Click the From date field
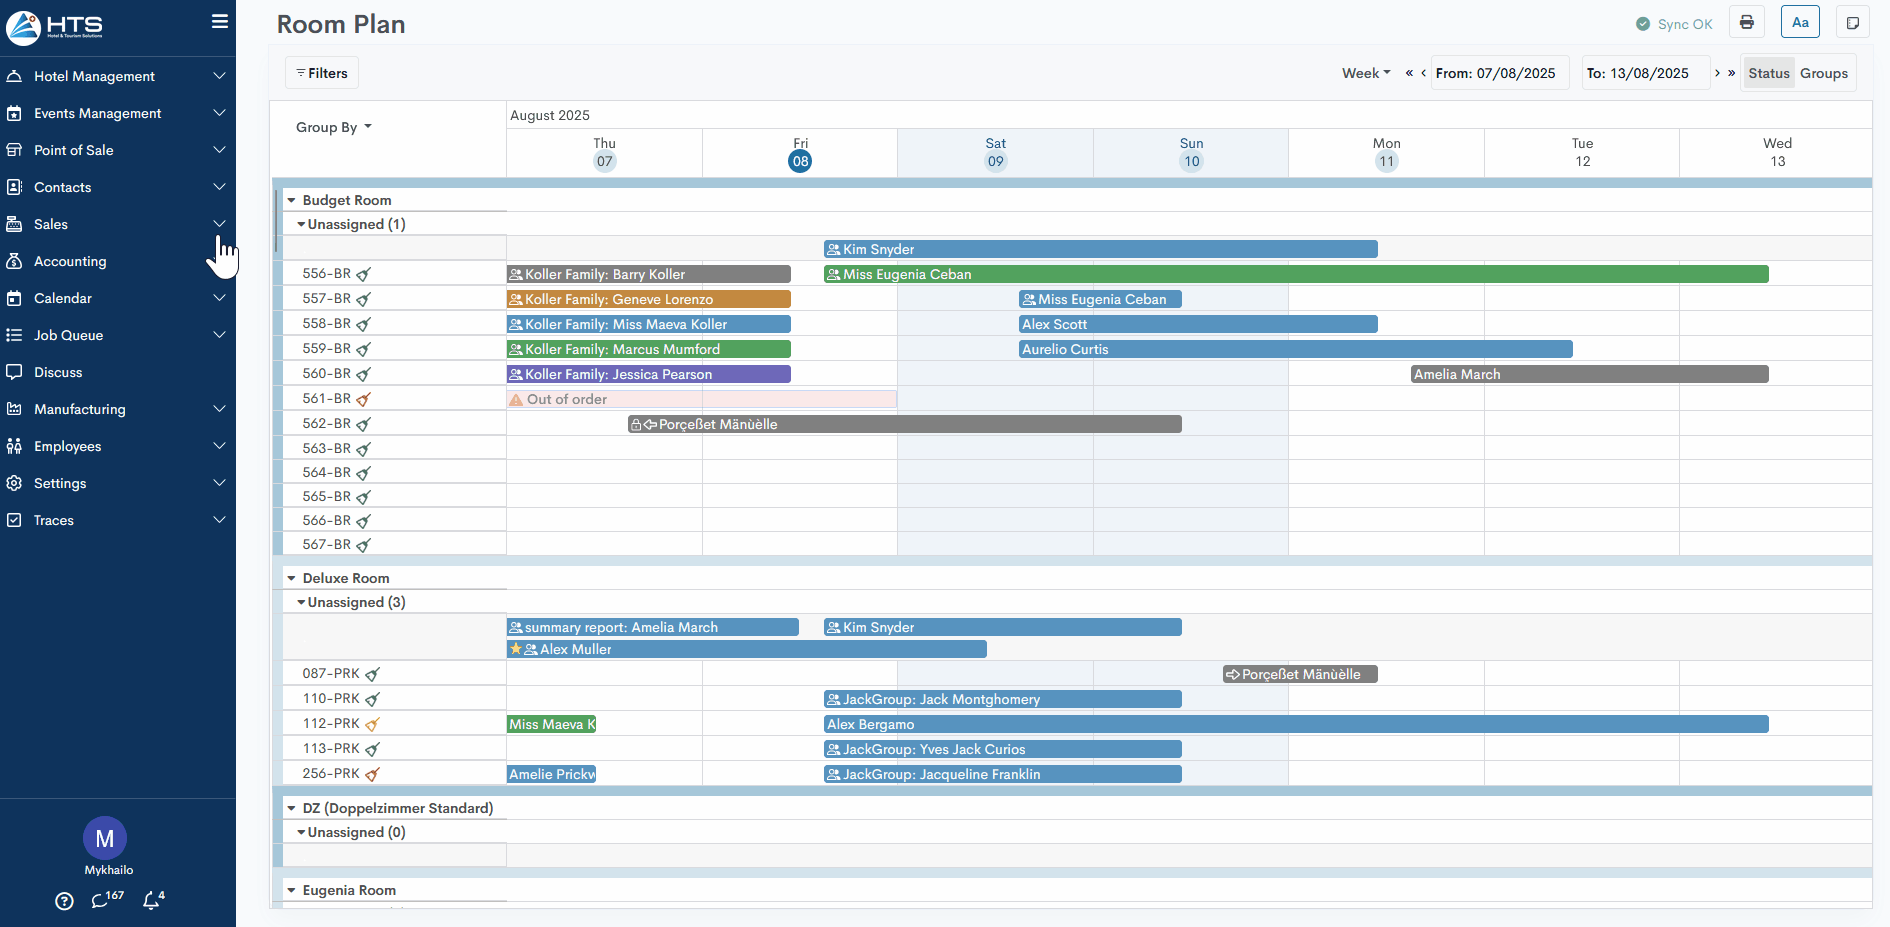The width and height of the screenshot is (1890, 927). click(1495, 73)
